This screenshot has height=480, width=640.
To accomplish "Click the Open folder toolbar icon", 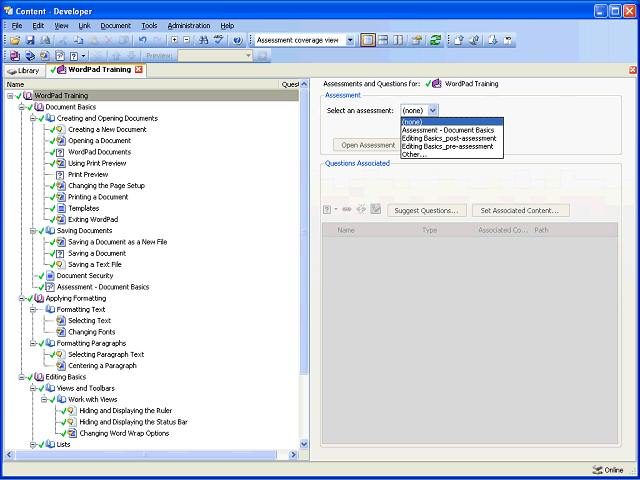I will coord(15,40).
